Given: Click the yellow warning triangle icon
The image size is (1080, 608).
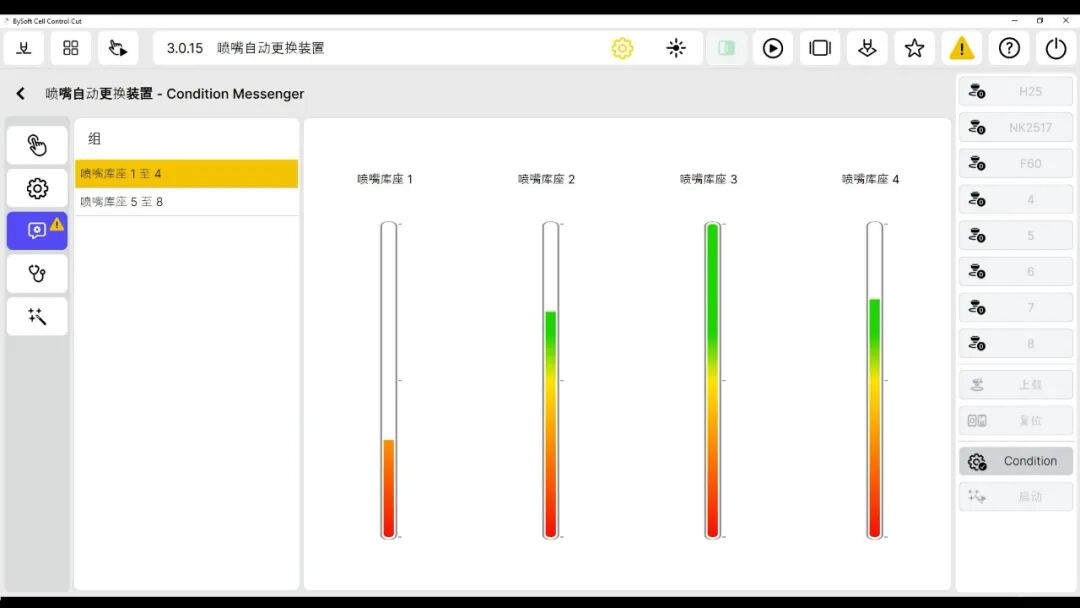Looking at the screenshot, I should [x=961, y=48].
